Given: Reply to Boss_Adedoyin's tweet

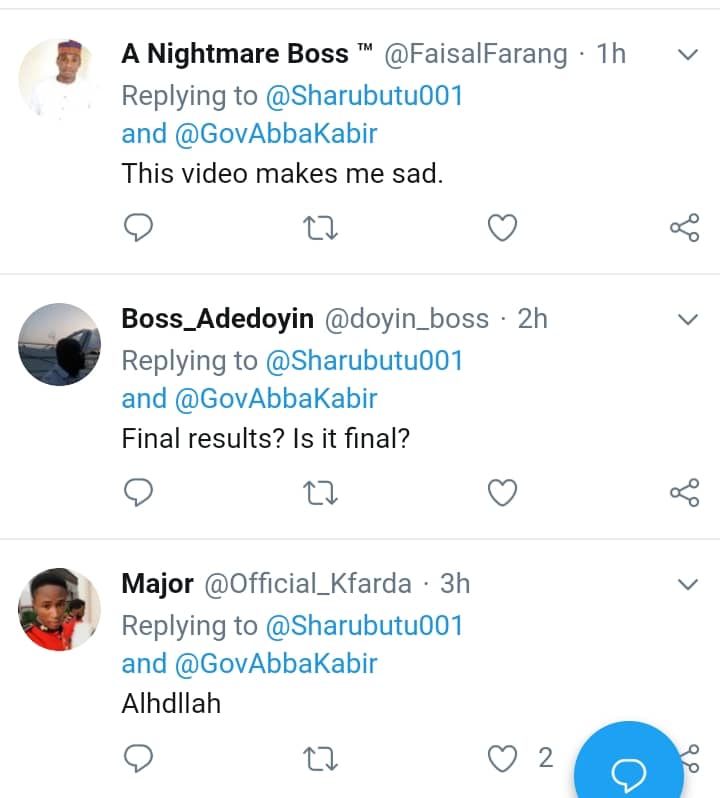Looking at the screenshot, I should click(139, 492).
